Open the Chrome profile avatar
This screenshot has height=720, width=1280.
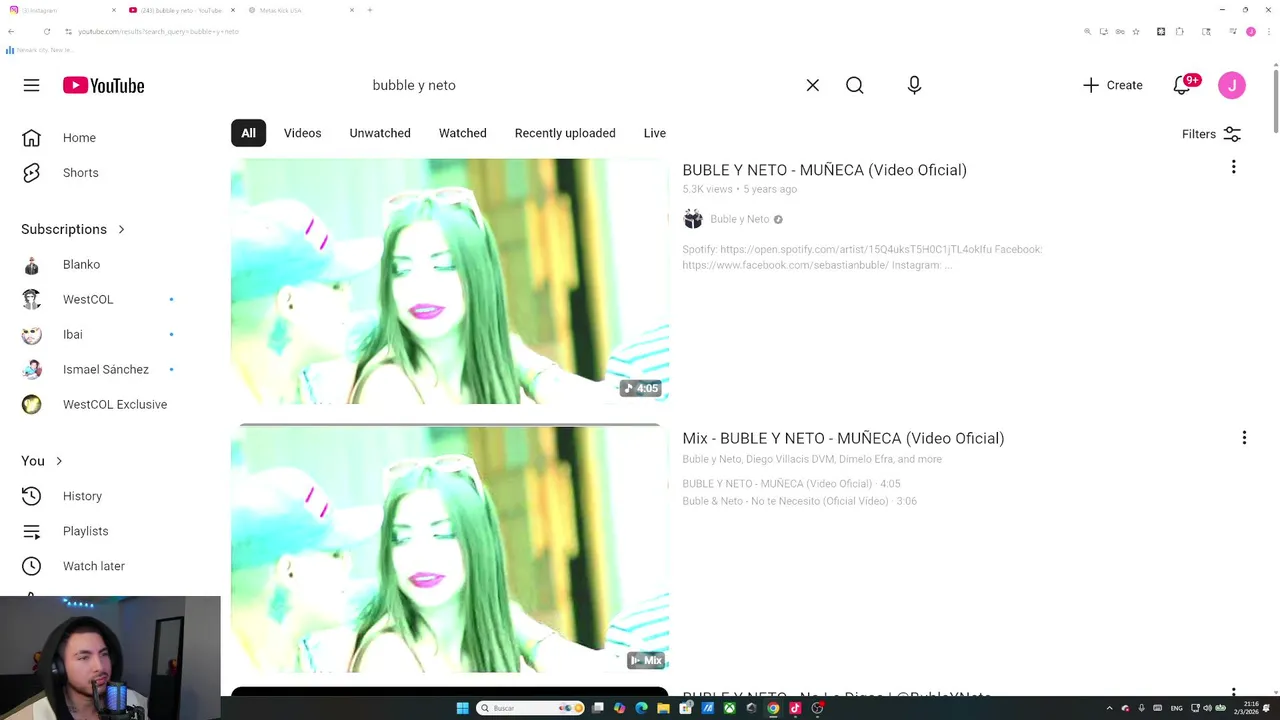1250,31
